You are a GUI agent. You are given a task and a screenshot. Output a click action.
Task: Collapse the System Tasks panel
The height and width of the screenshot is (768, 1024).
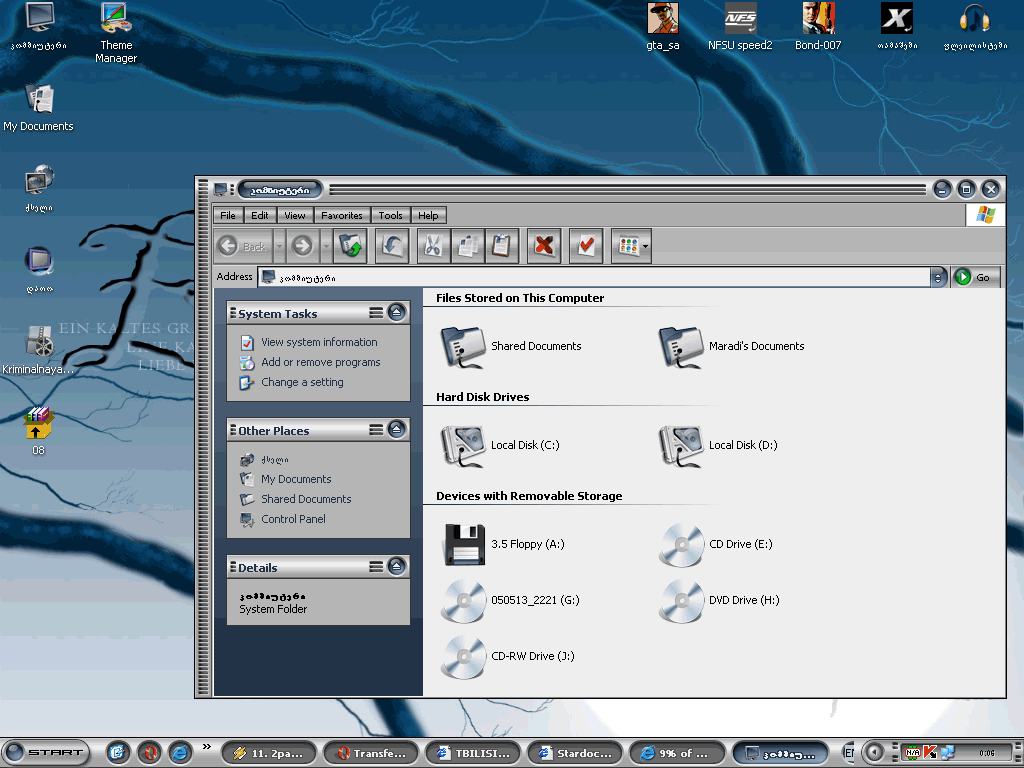(397, 313)
